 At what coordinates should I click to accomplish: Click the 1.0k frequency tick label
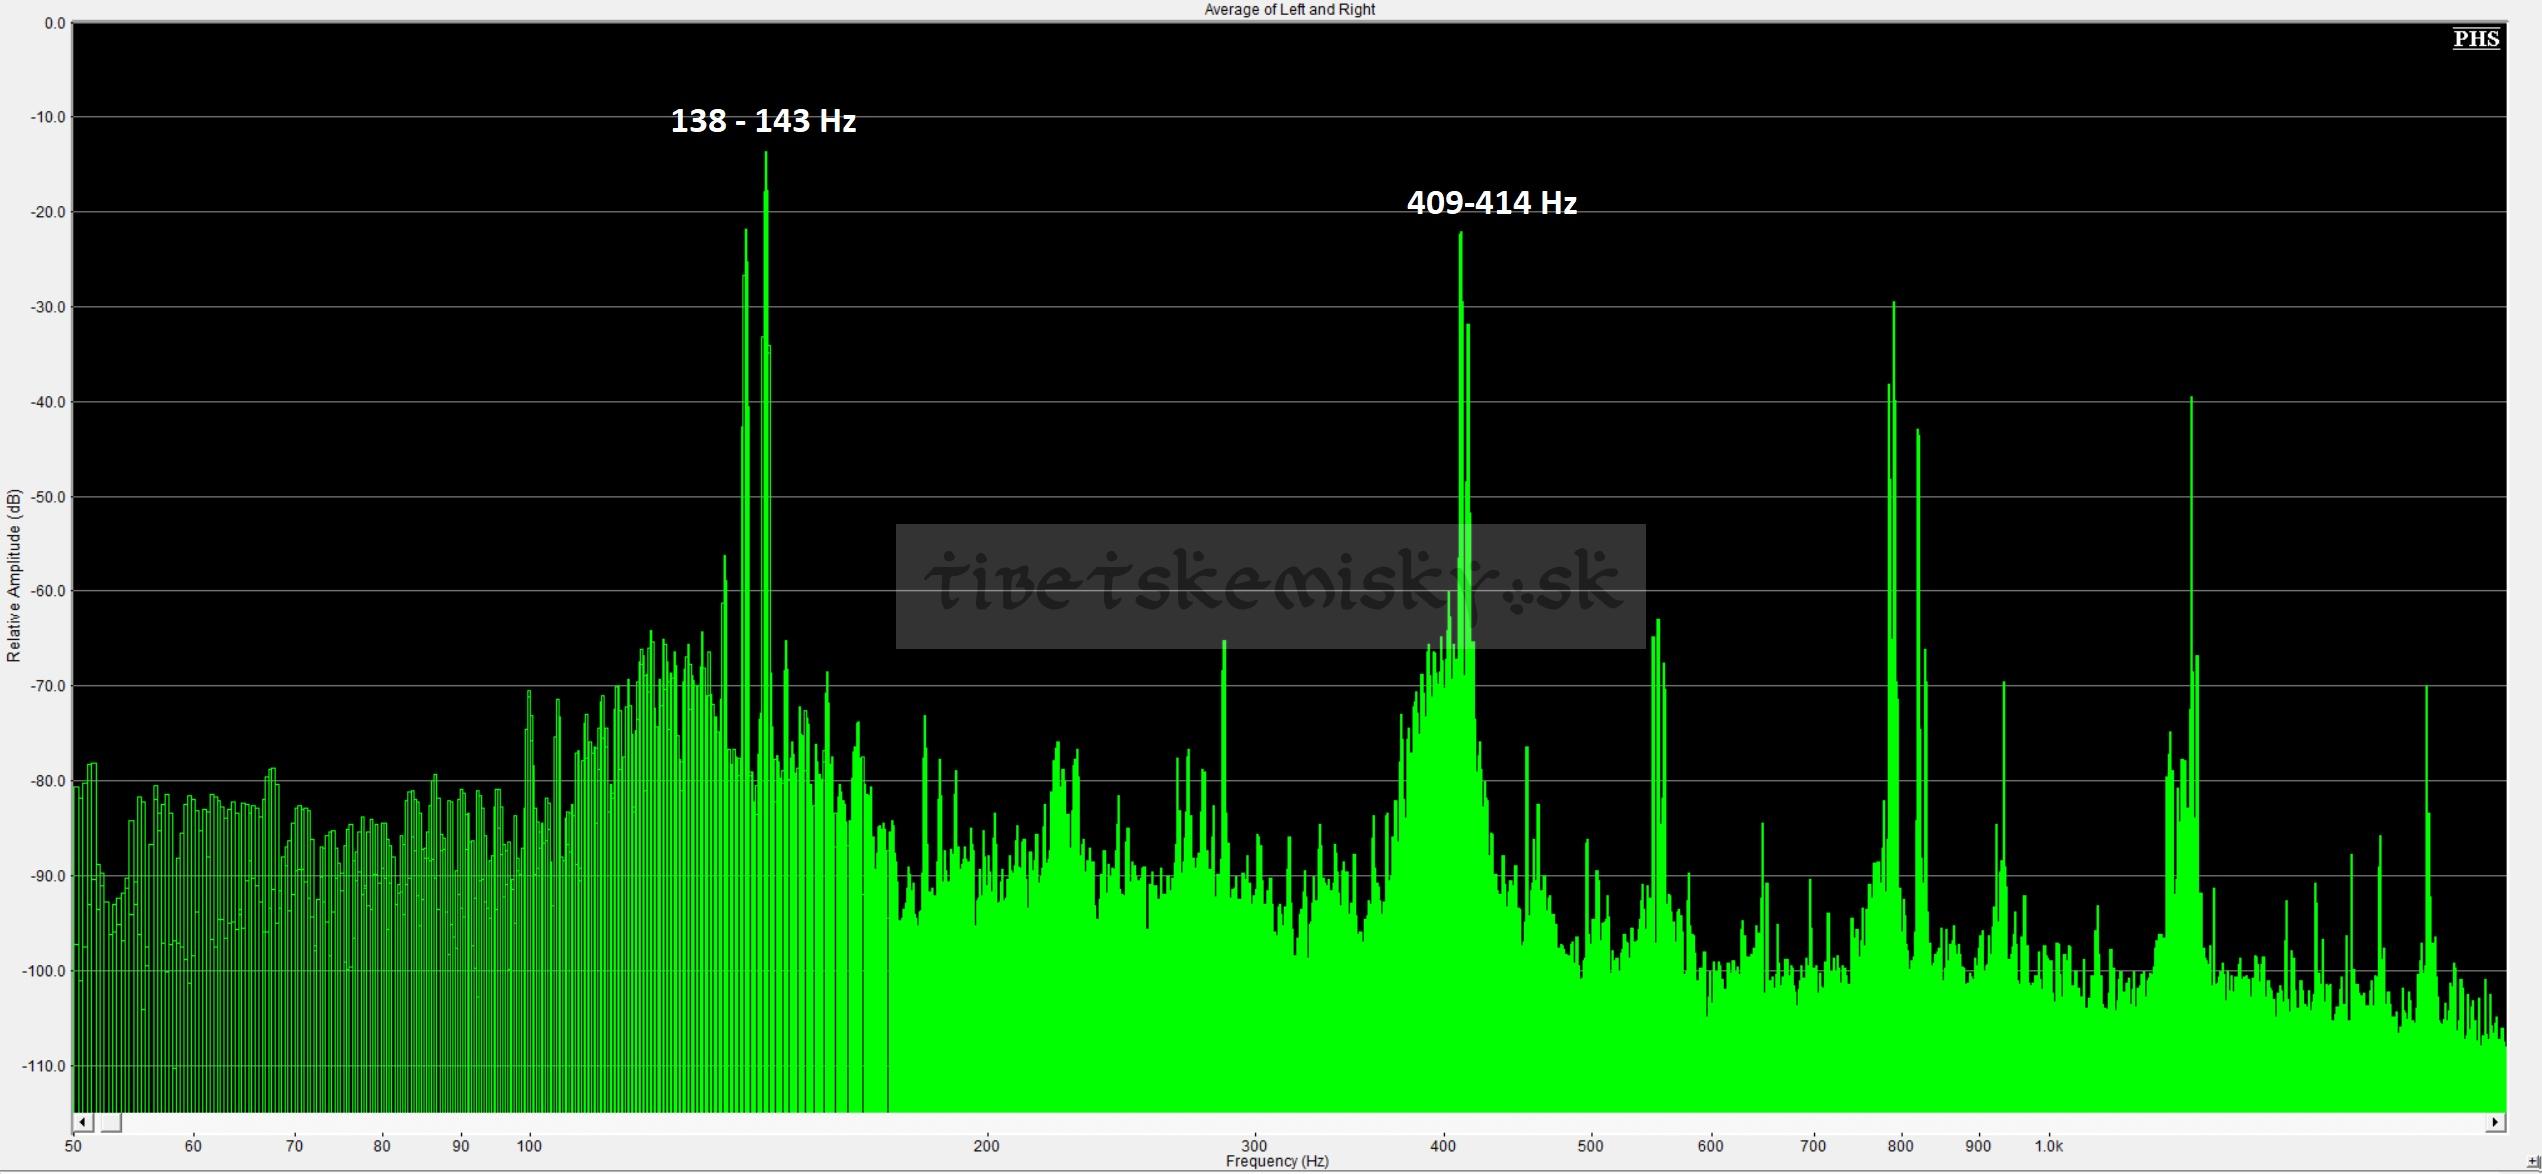pos(2048,1146)
